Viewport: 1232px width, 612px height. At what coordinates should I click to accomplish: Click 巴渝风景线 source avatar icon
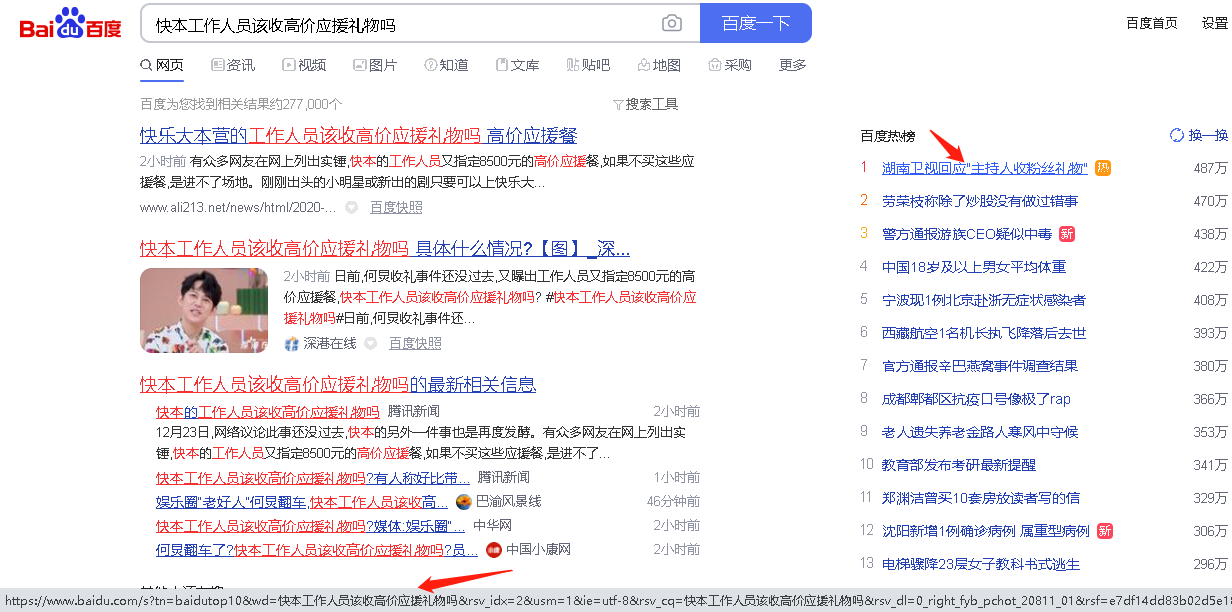(x=463, y=501)
